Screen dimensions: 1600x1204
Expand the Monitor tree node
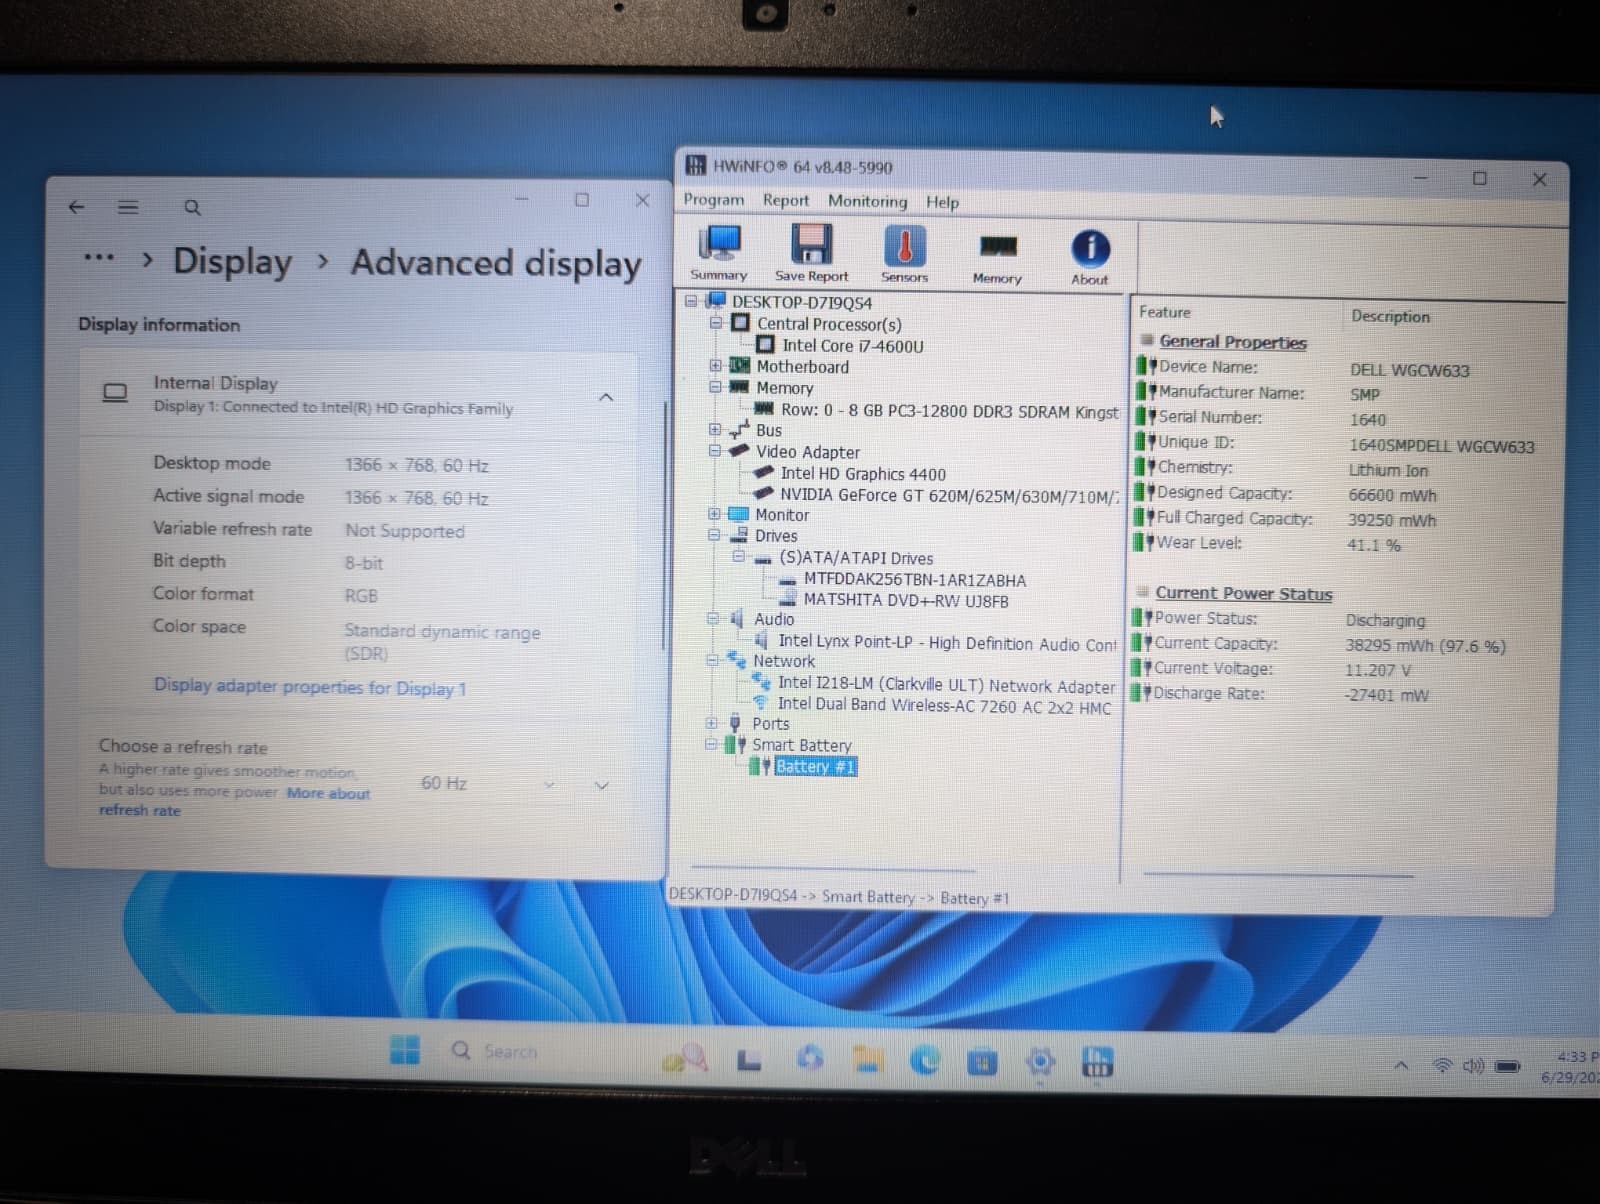pyautogui.click(x=714, y=514)
